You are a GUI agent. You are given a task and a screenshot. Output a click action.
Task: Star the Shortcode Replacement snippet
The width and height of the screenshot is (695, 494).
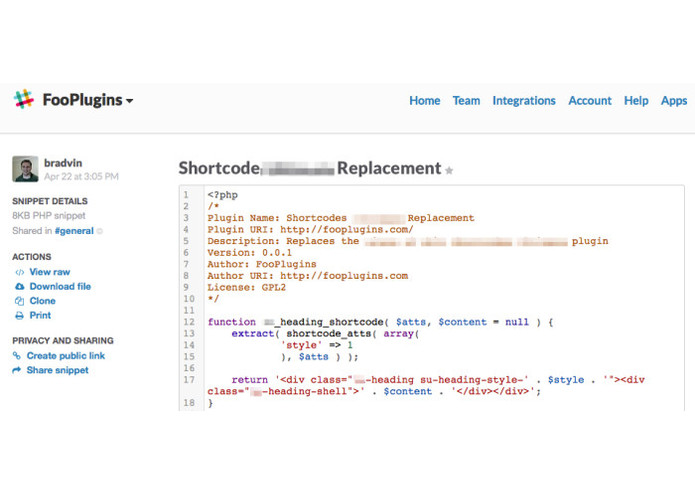point(449,170)
